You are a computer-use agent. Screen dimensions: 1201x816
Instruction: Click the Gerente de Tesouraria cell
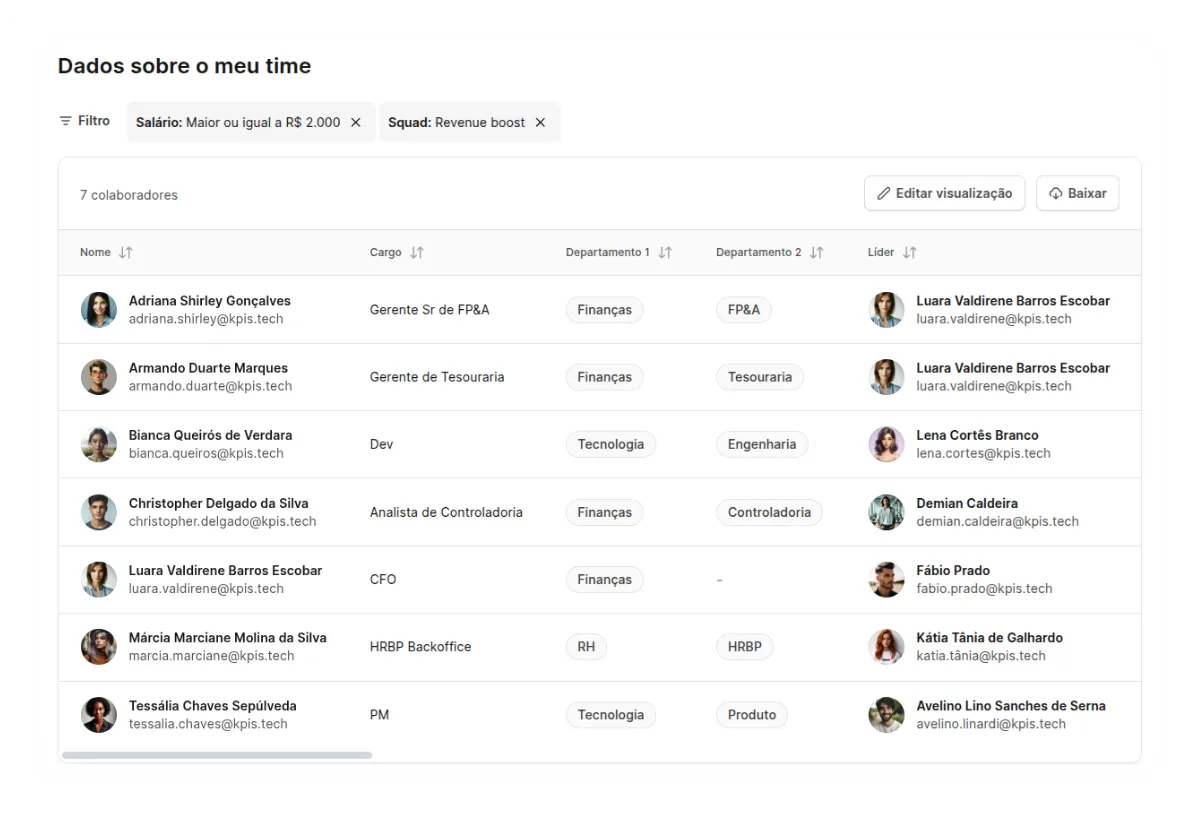pyautogui.click(x=437, y=377)
